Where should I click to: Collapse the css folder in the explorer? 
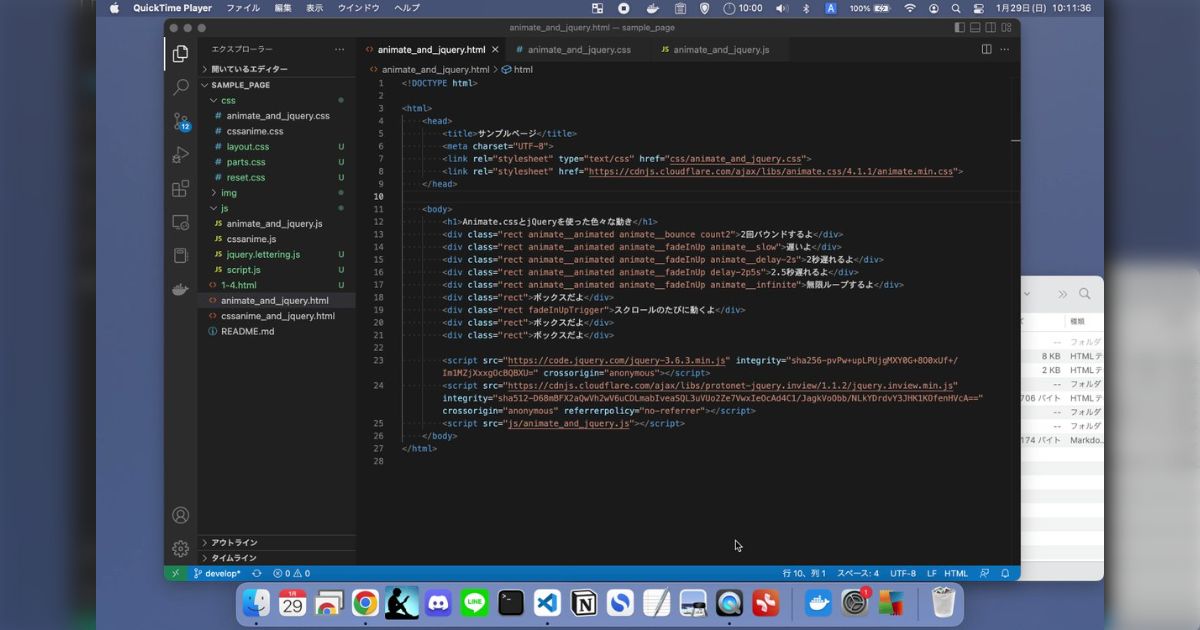[228, 100]
